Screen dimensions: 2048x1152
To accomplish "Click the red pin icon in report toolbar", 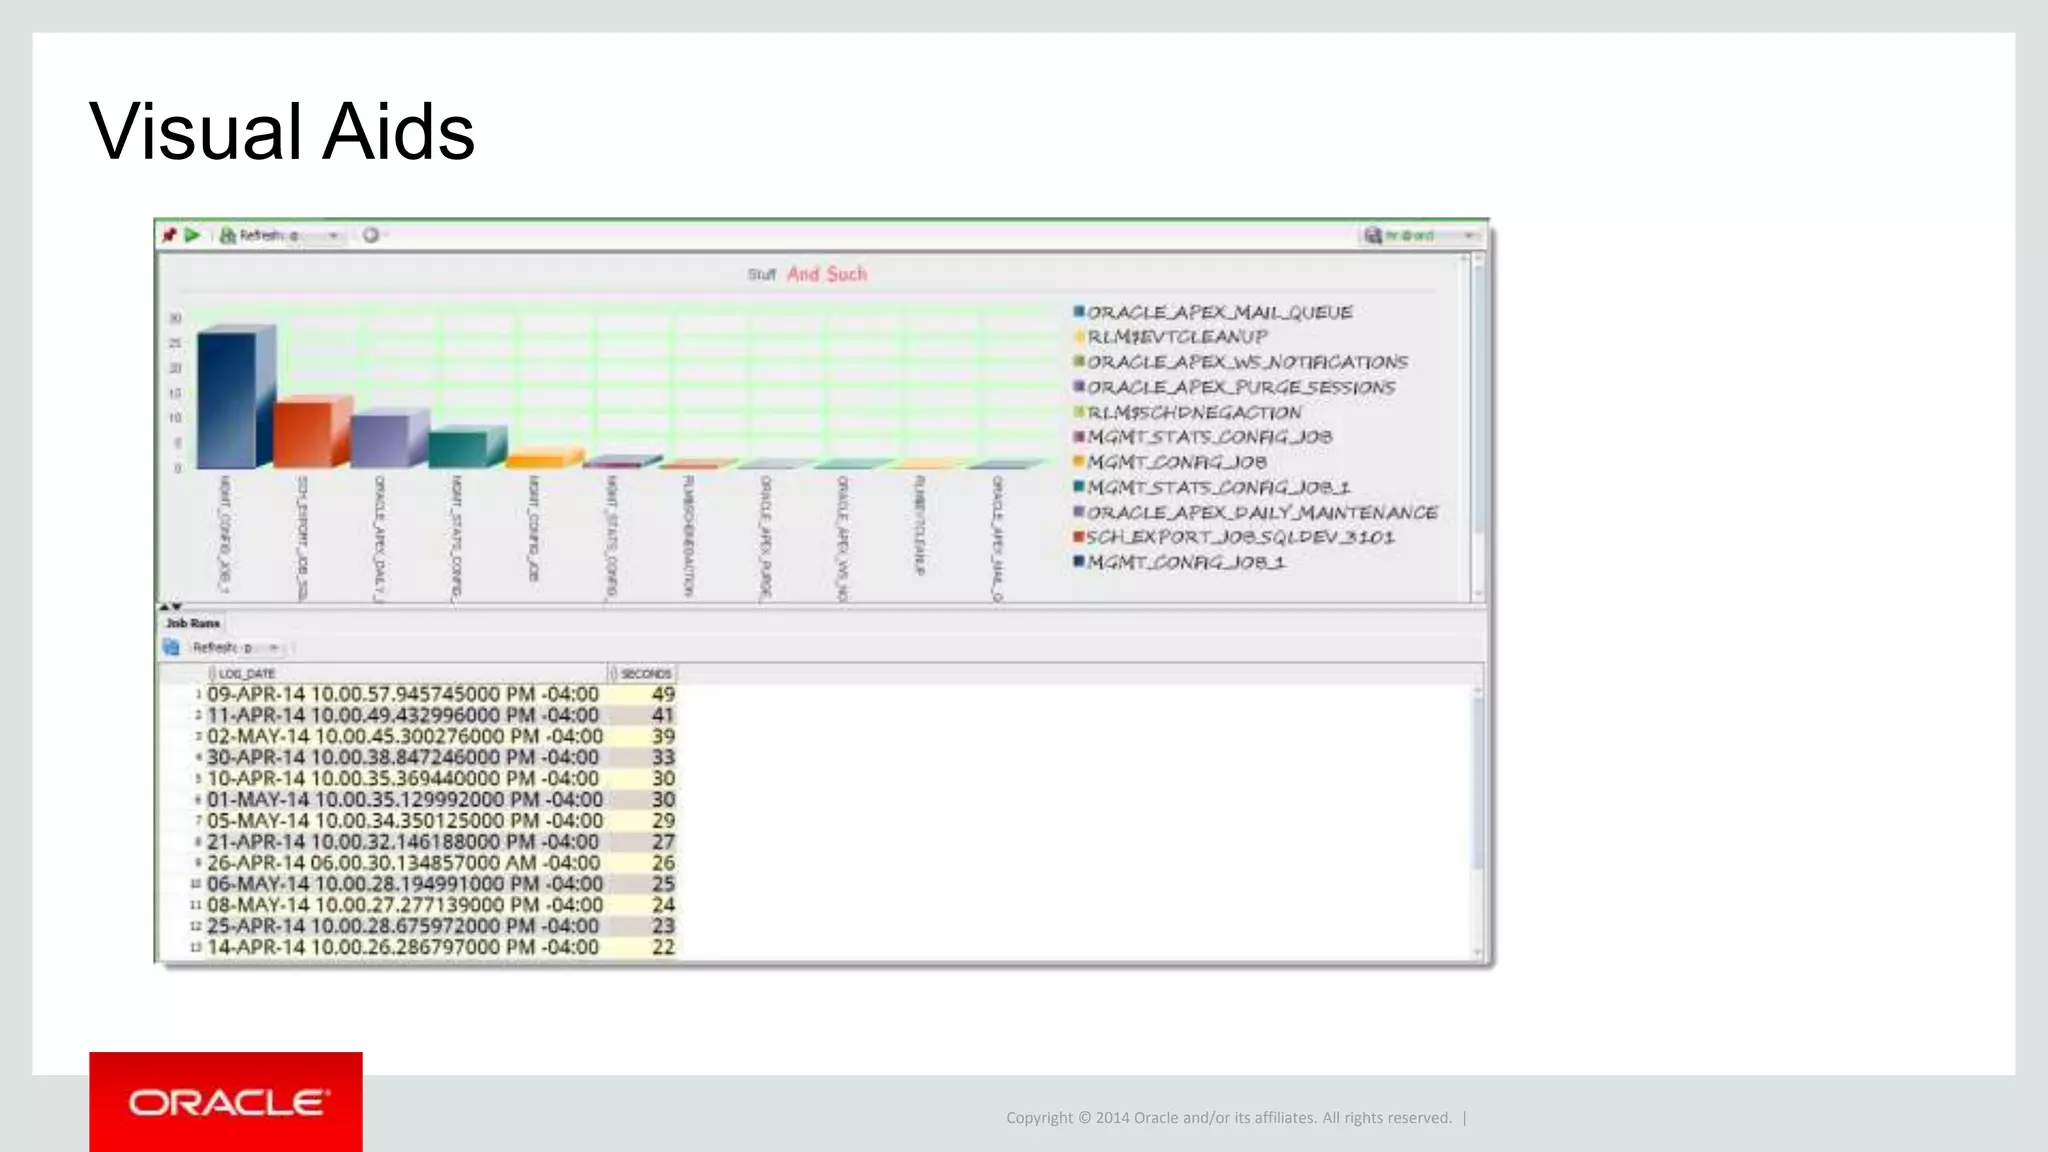I will click(169, 235).
